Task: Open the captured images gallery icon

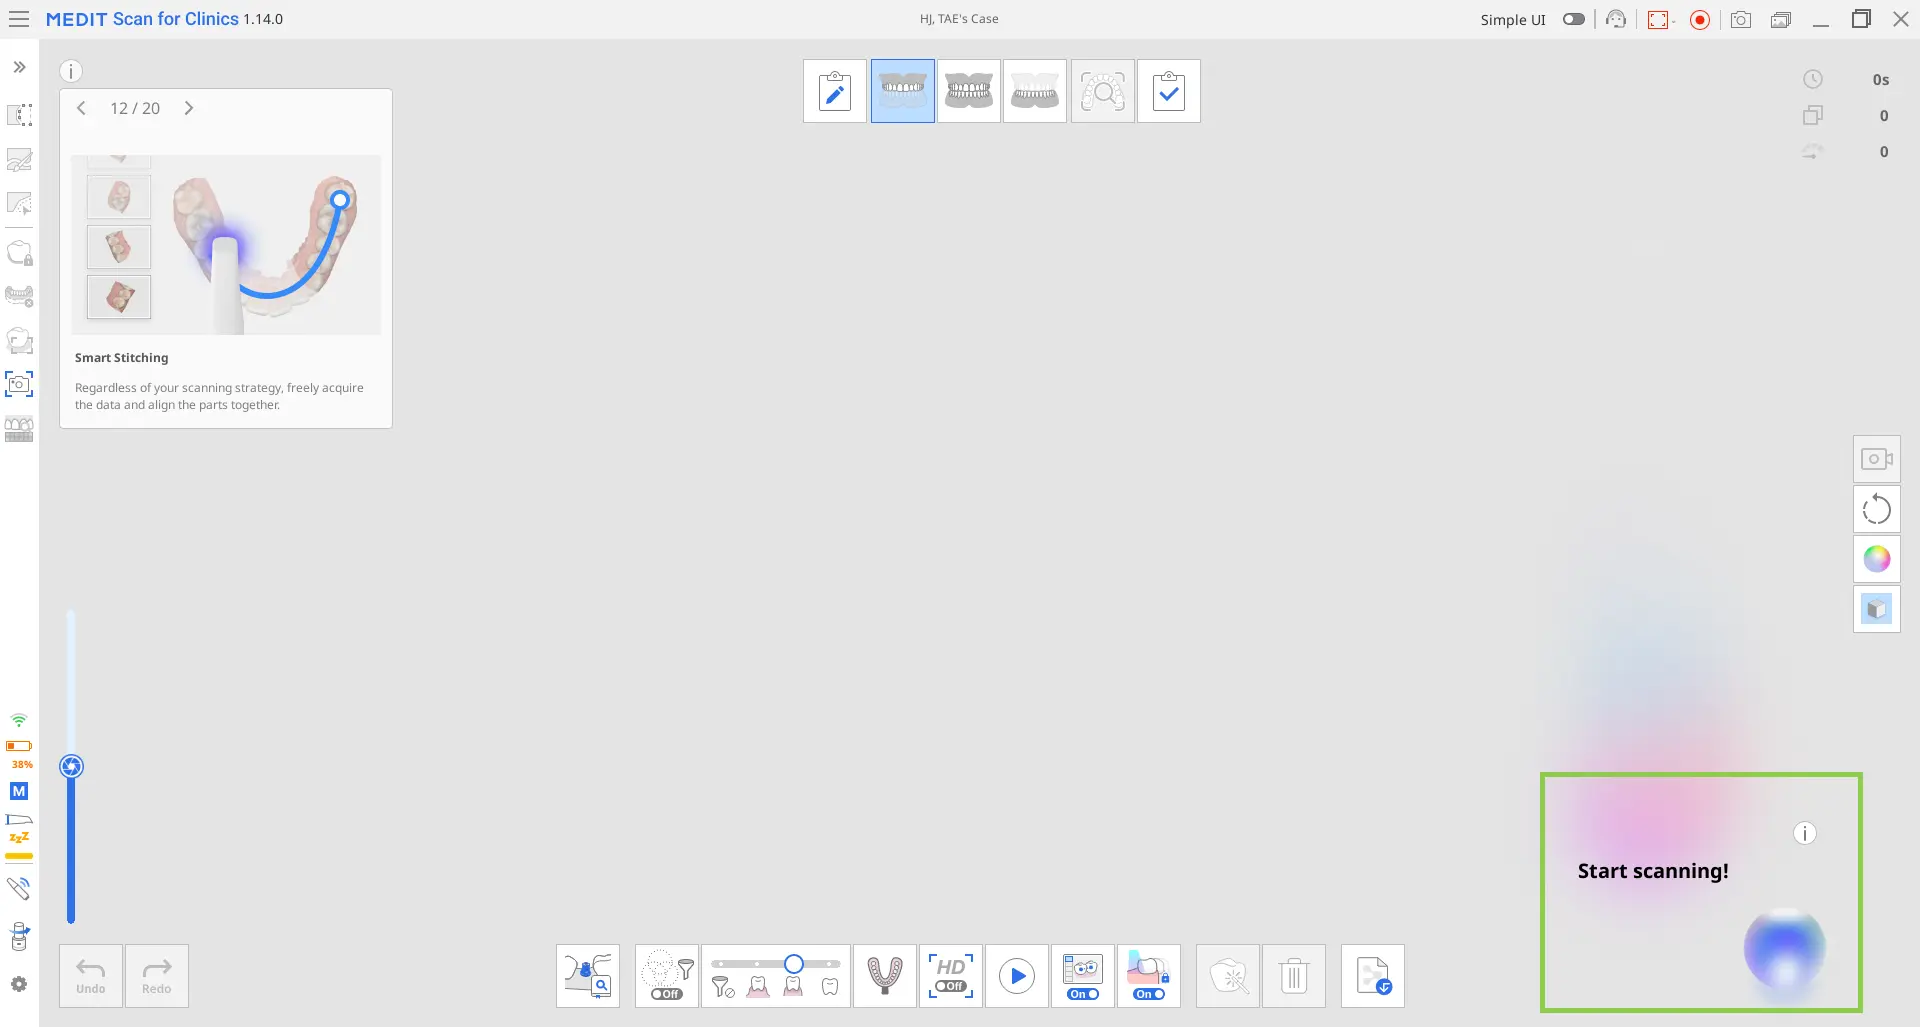Action: click(x=1781, y=19)
